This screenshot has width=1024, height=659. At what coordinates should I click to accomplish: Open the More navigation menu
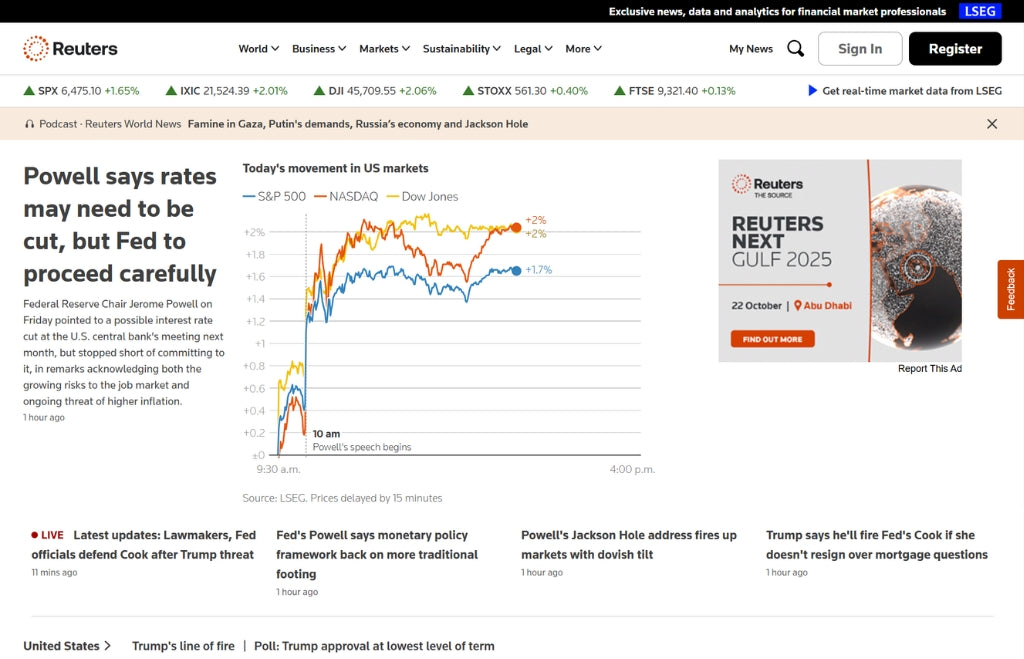[583, 48]
